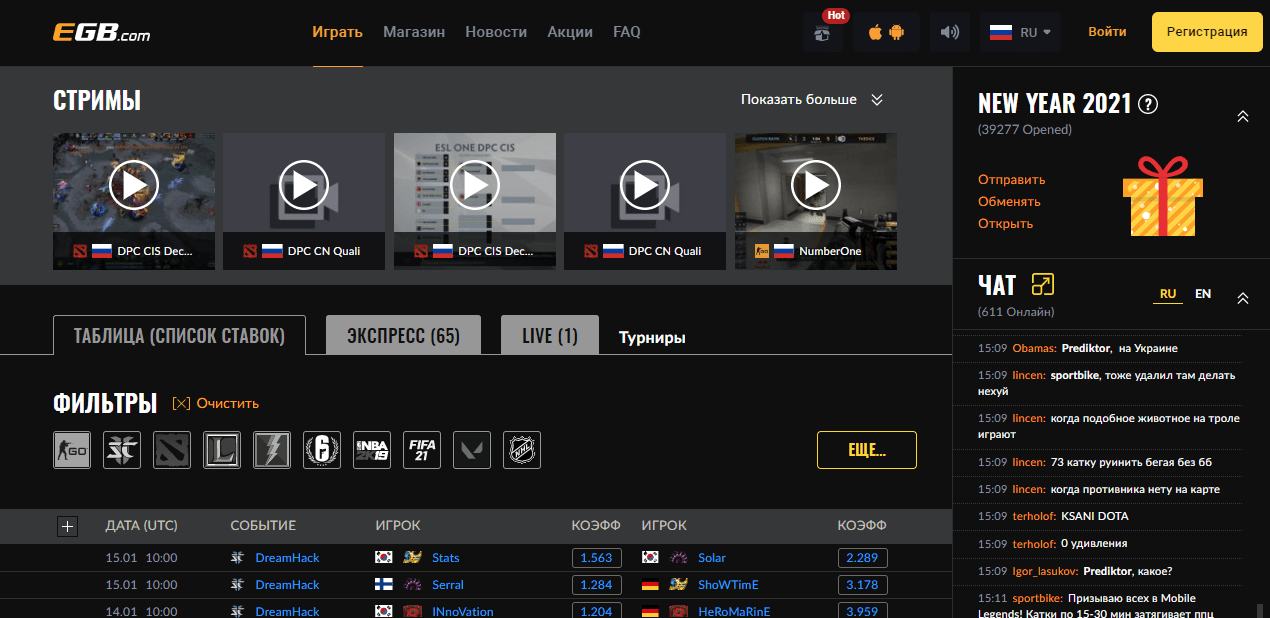
Task: Show more games with Еще... button
Action: point(867,450)
